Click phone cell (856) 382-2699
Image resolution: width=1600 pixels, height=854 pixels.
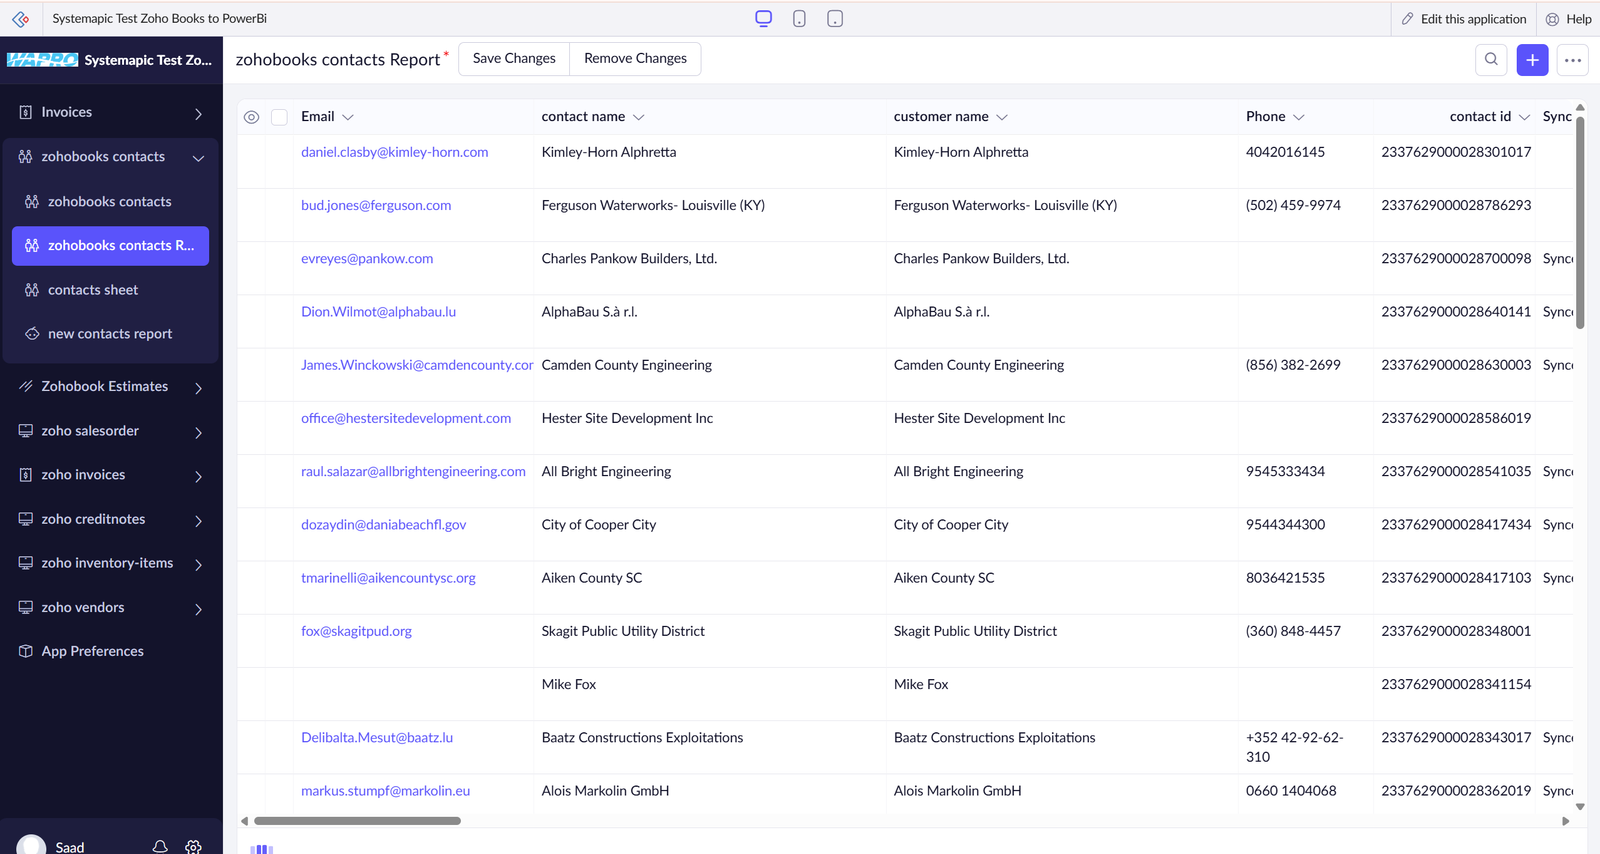tap(1293, 365)
